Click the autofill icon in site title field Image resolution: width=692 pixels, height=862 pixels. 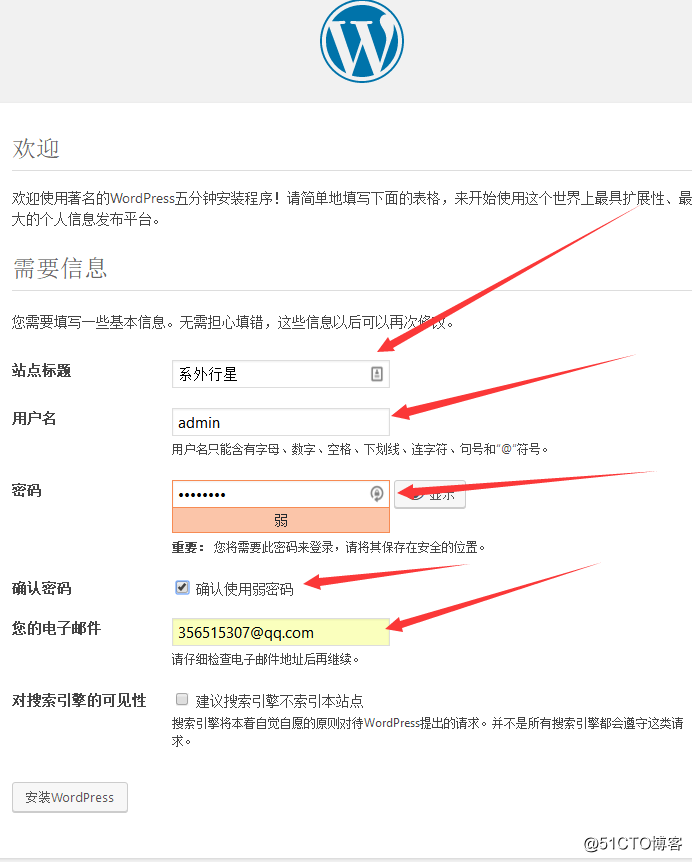[377, 374]
